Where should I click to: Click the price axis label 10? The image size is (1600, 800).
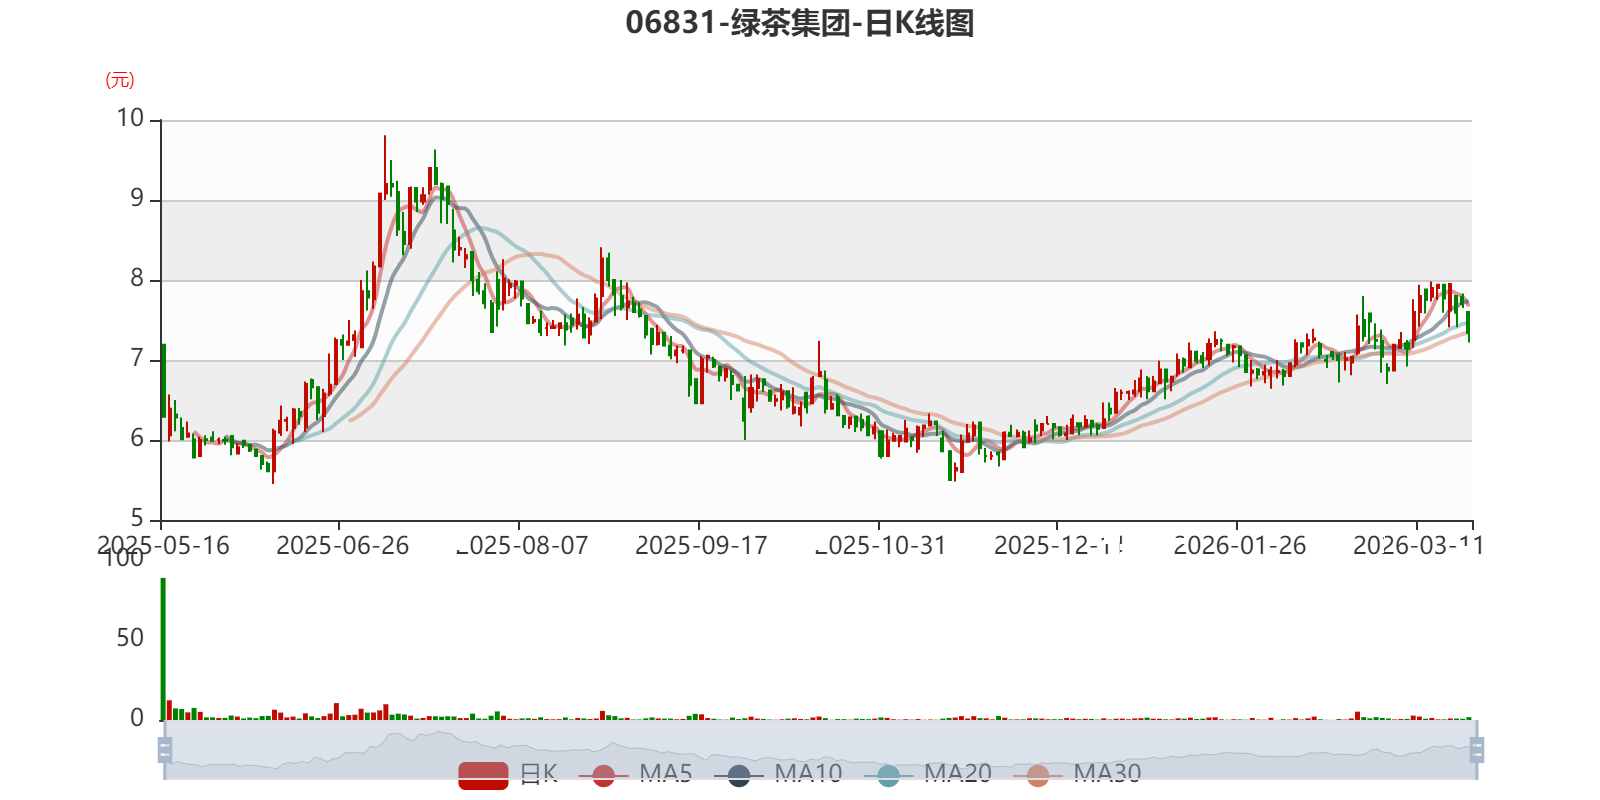coord(130,118)
